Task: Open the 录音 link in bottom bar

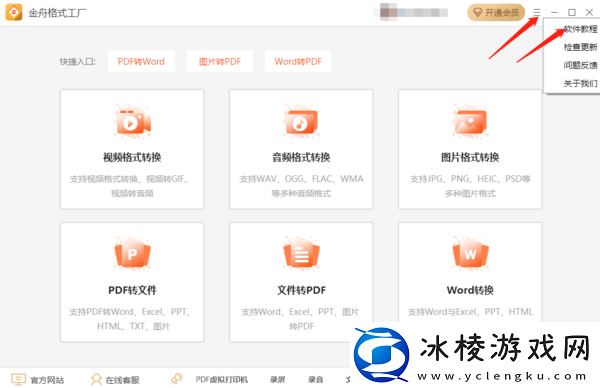Action: [316, 380]
